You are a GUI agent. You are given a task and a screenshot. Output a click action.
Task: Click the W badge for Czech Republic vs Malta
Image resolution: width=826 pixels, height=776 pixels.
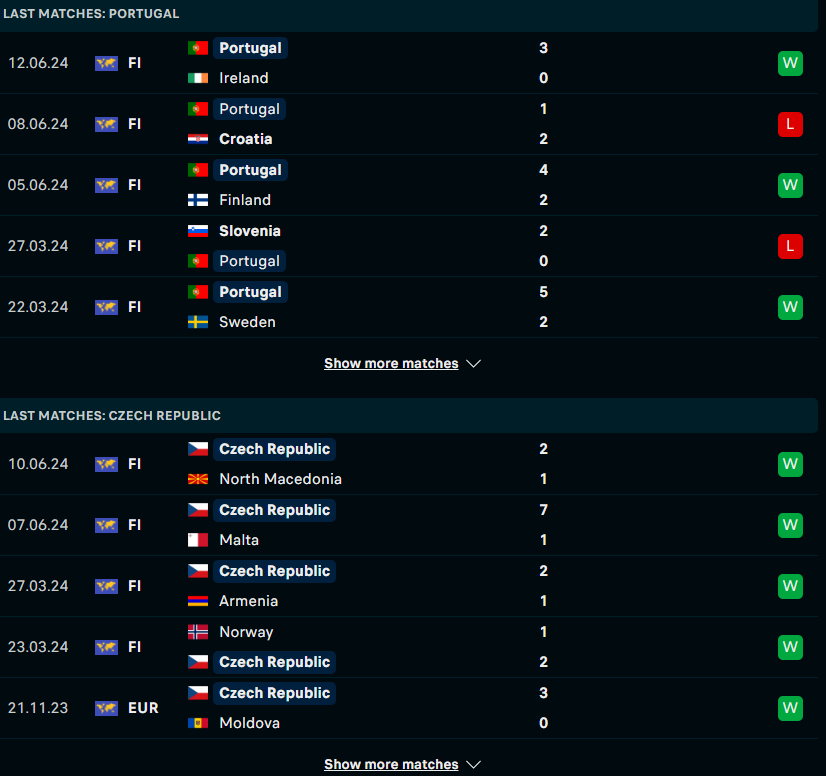(790, 525)
